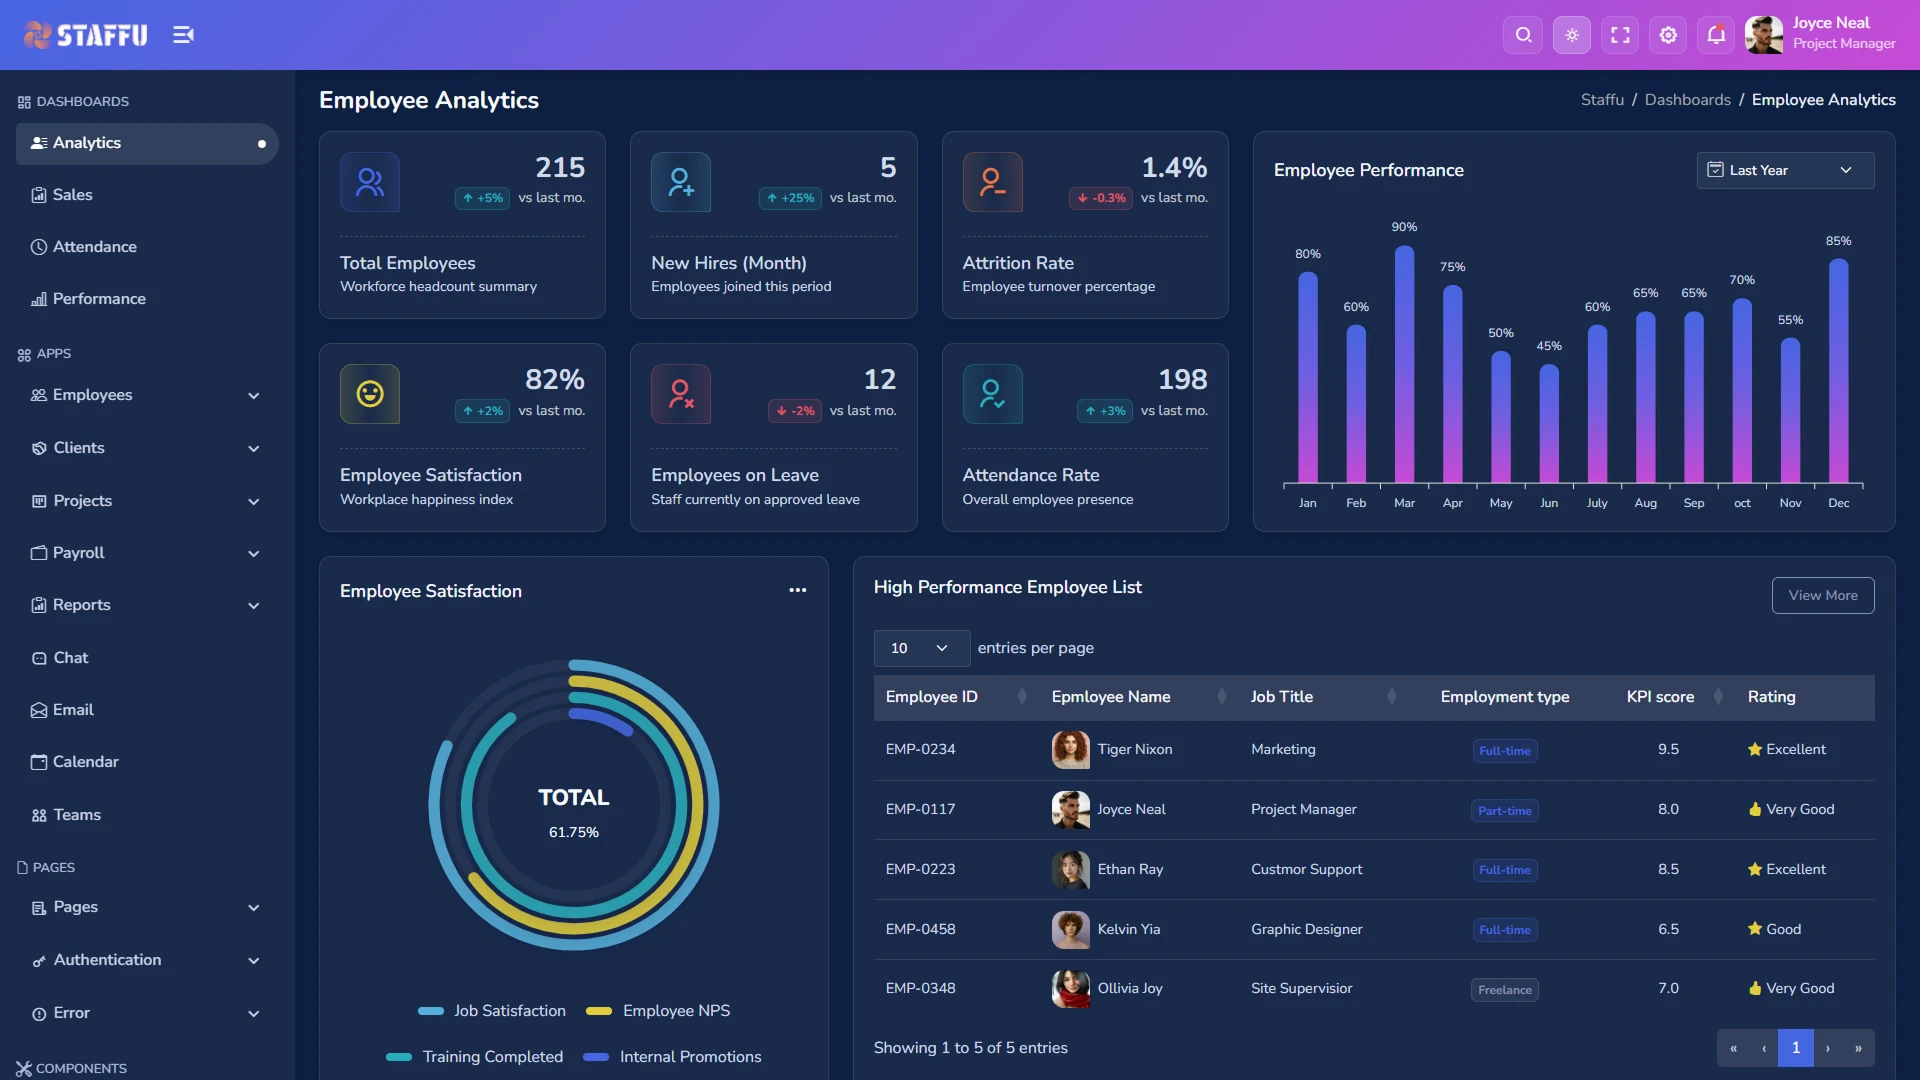Toggle Job Satisfaction legend series

click(492, 1011)
